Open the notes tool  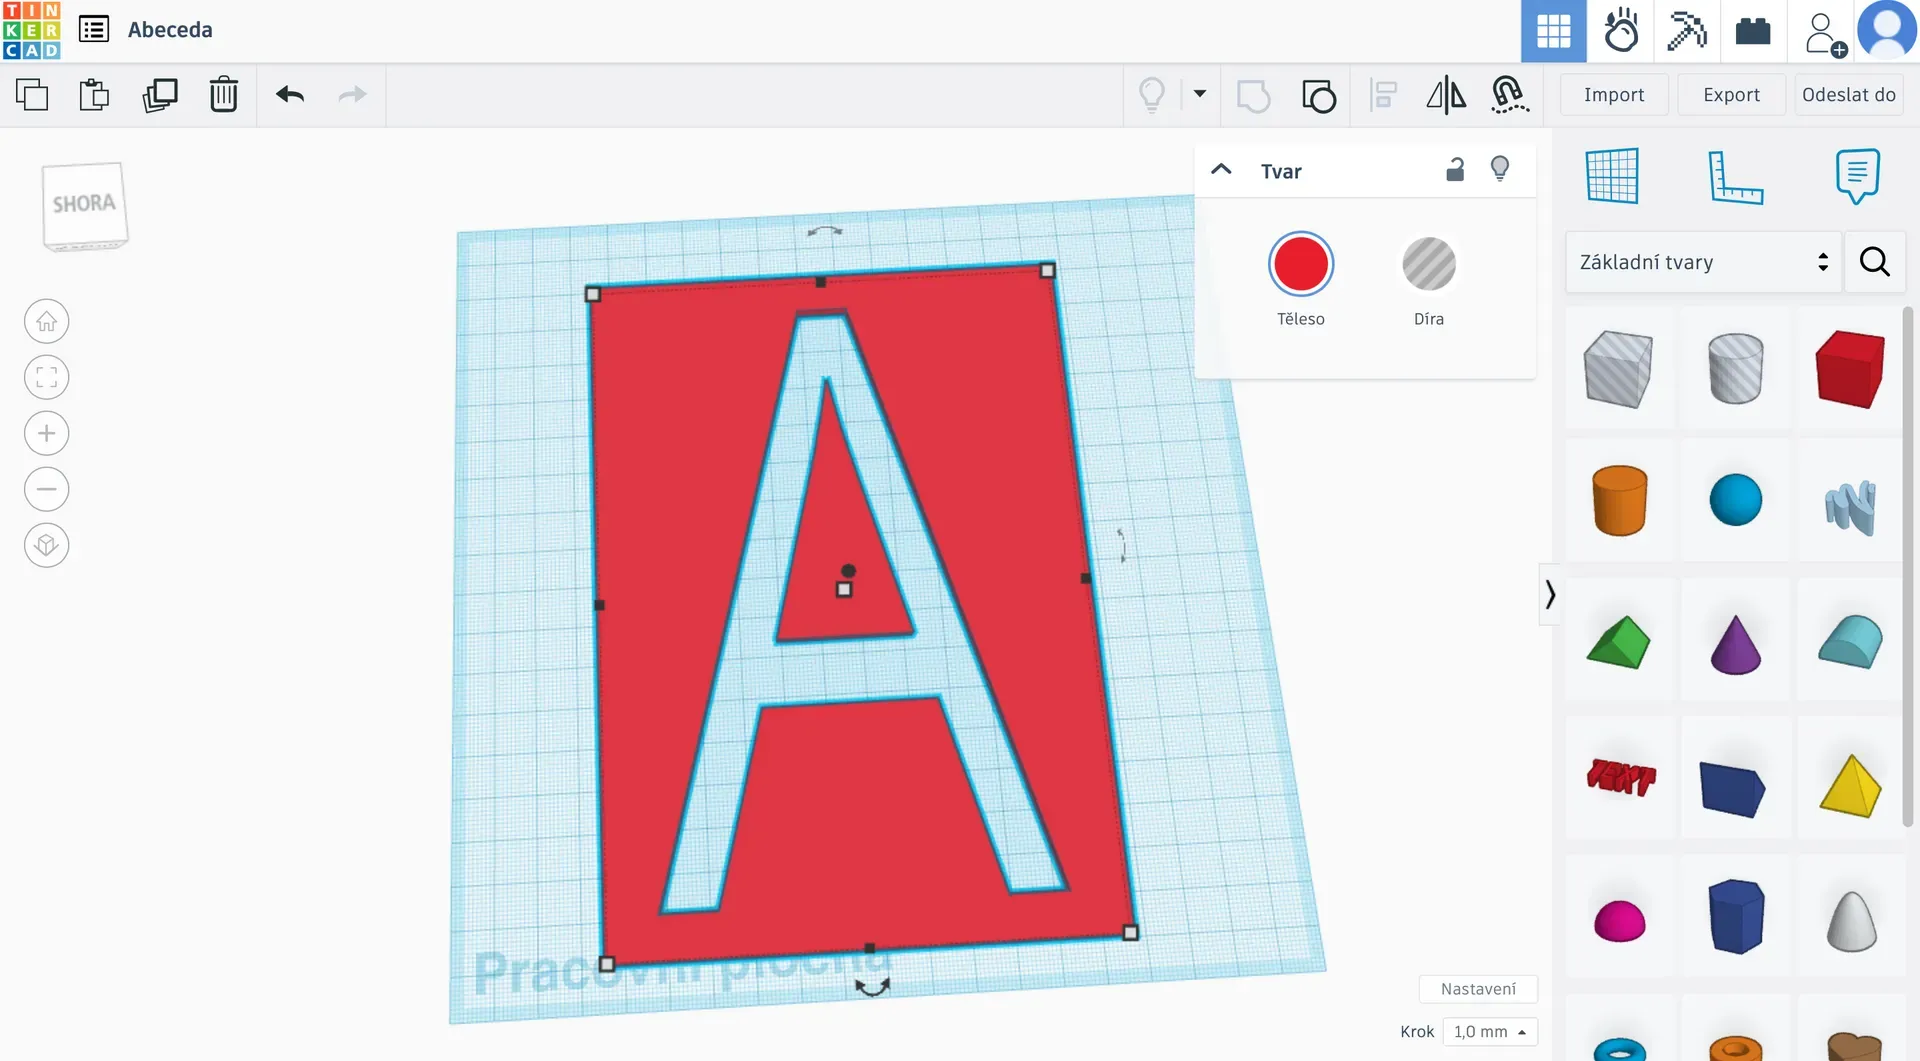1857,177
